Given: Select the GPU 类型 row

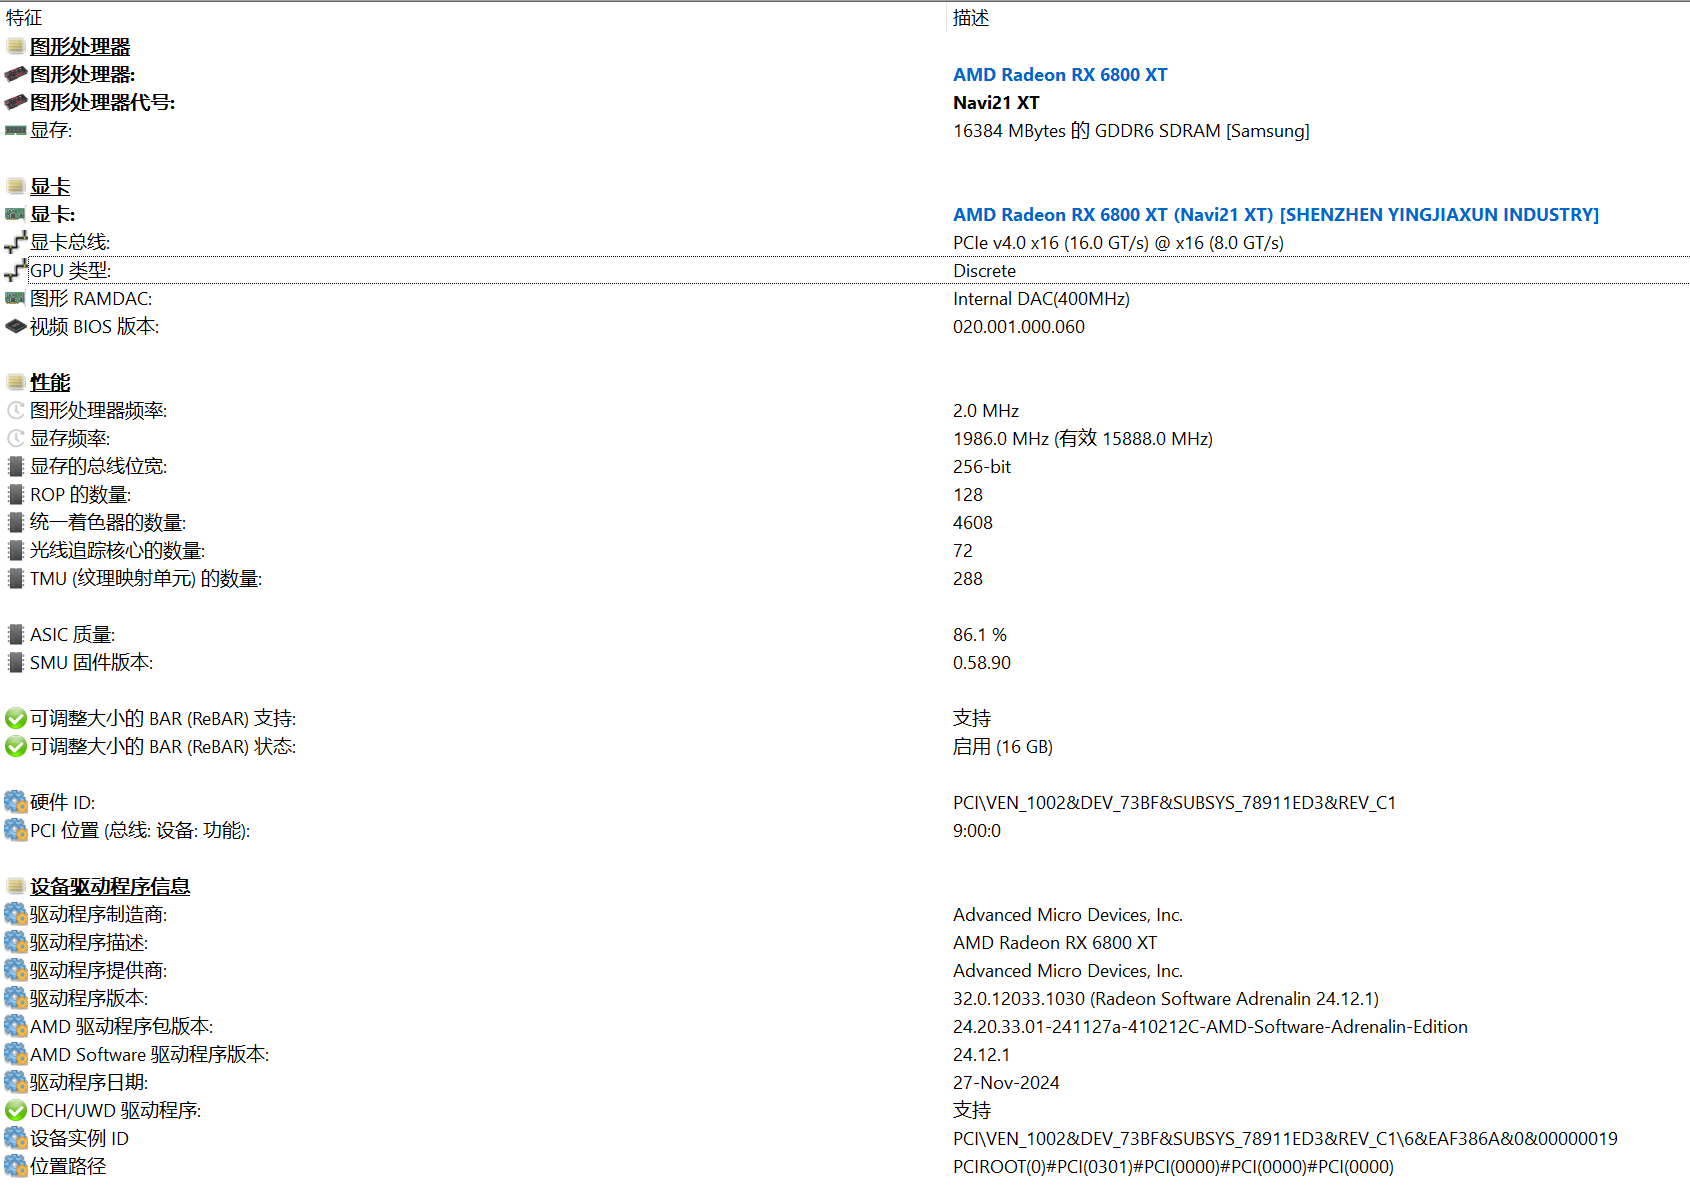Looking at the screenshot, I should tap(70, 271).
